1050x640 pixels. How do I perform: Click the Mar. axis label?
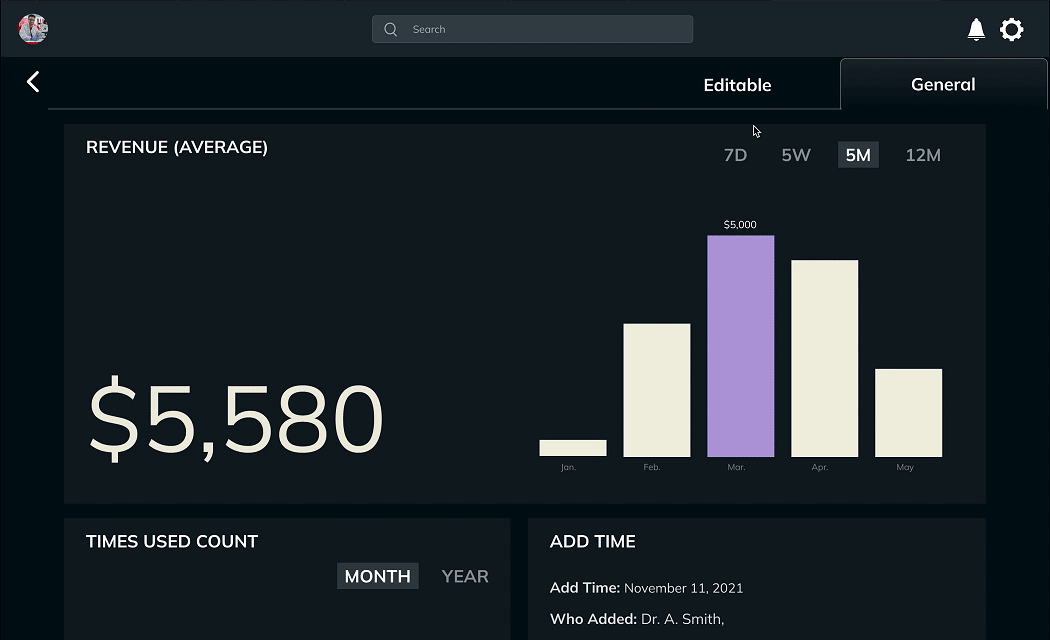pos(736,467)
